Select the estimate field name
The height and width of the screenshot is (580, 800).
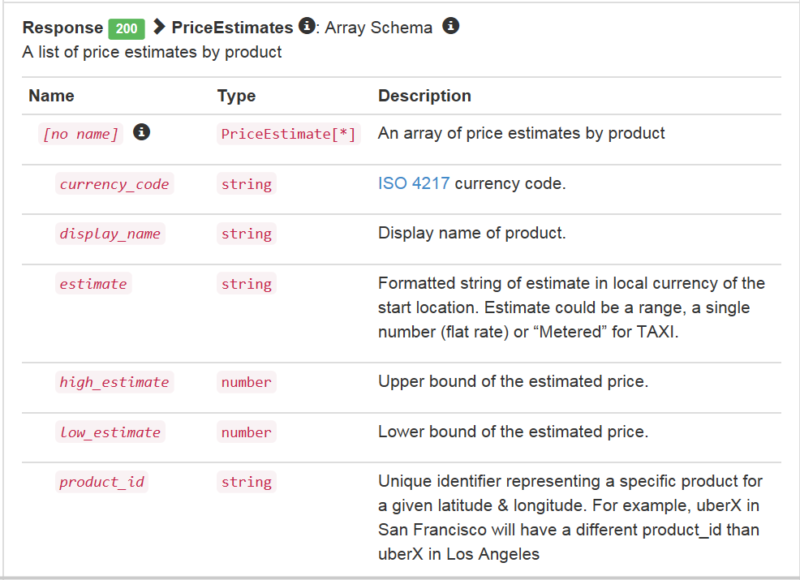click(x=93, y=284)
